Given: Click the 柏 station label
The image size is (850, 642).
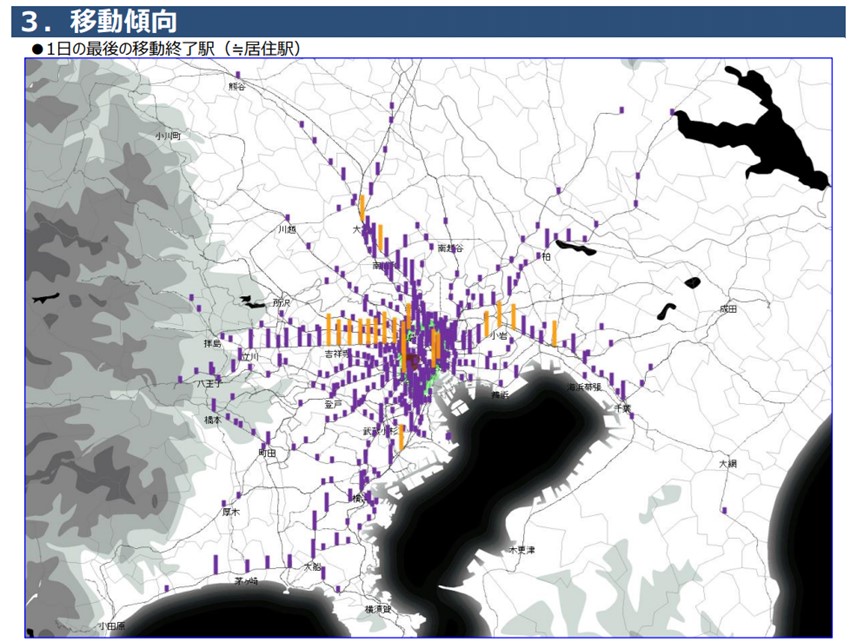Looking at the screenshot, I should pyautogui.click(x=546, y=256).
